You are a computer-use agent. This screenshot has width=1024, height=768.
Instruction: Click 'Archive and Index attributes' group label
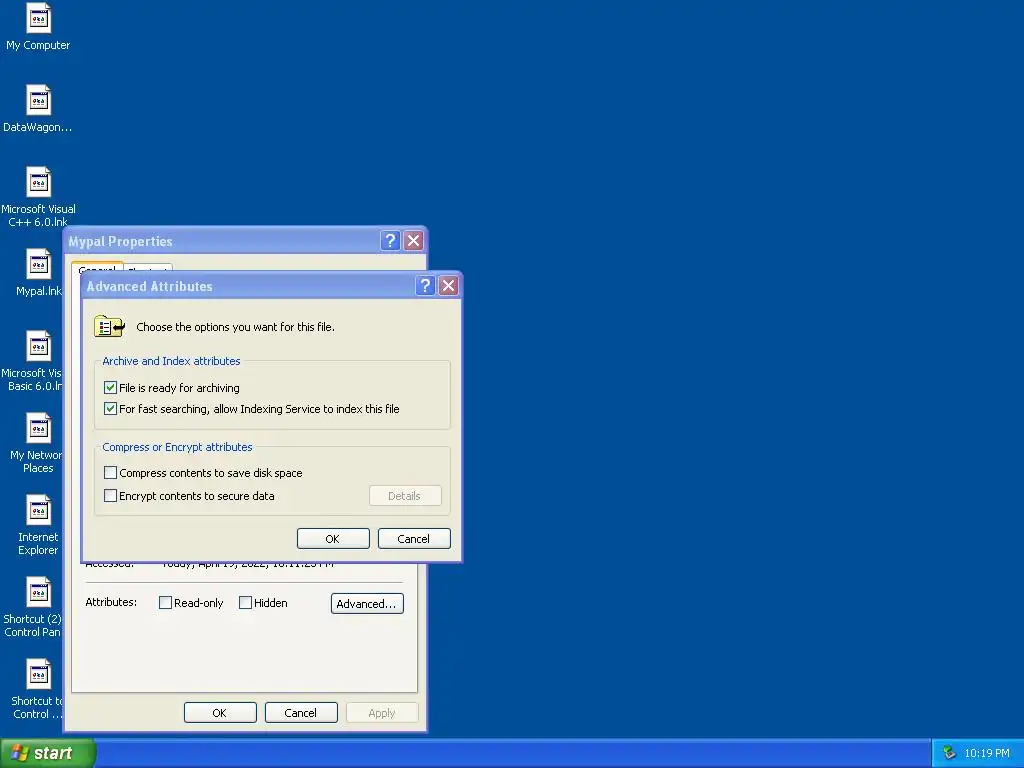click(171, 360)
